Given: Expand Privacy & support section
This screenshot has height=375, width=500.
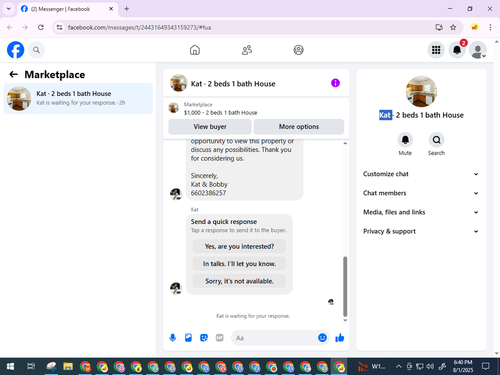Looking at the screenshot, I should pyautogui.click(x=421, y=231).
